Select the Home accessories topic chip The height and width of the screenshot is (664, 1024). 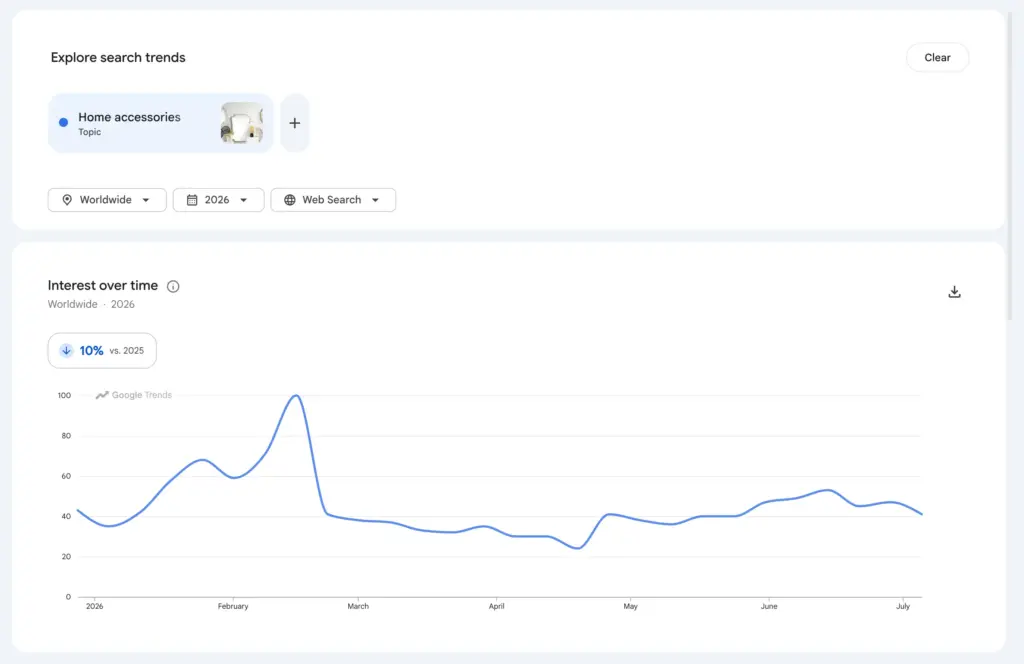tap(161, 123)
